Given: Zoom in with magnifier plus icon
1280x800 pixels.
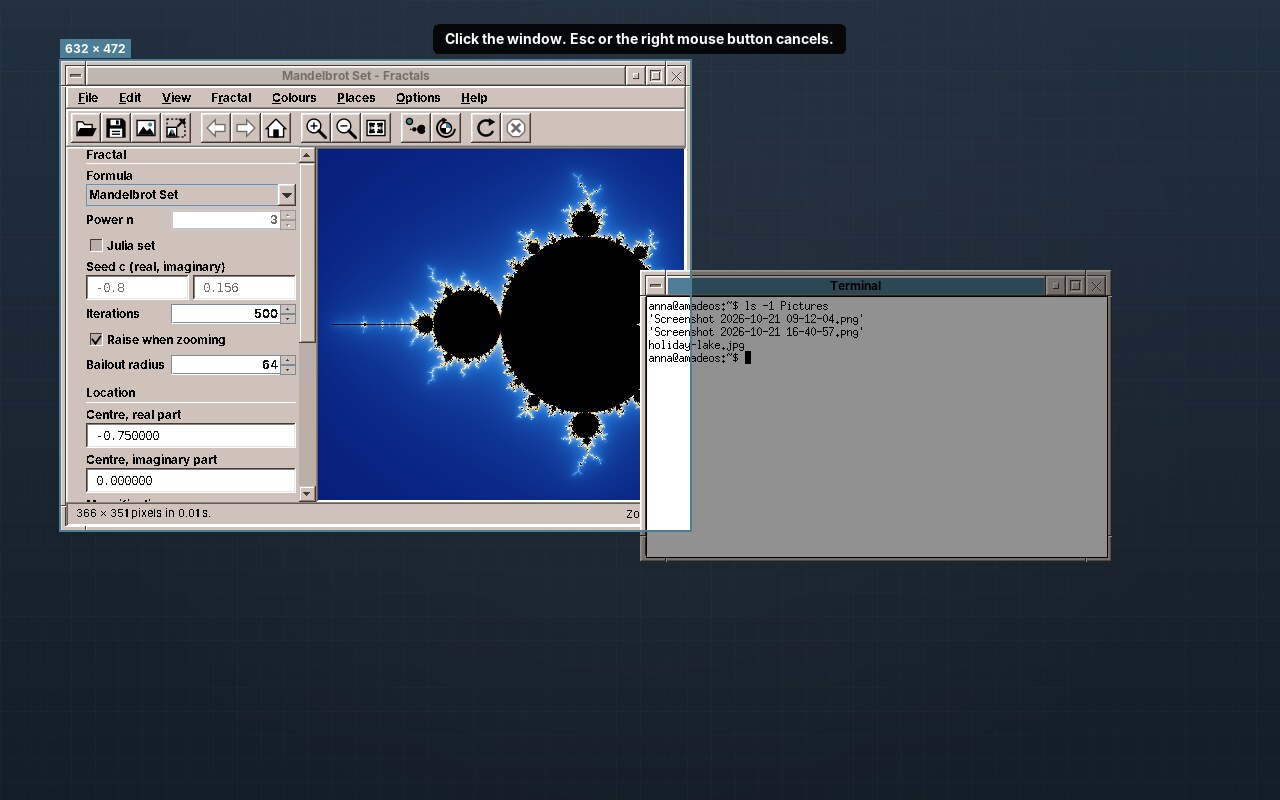Looking at the screenshot, I should [316, 128].
